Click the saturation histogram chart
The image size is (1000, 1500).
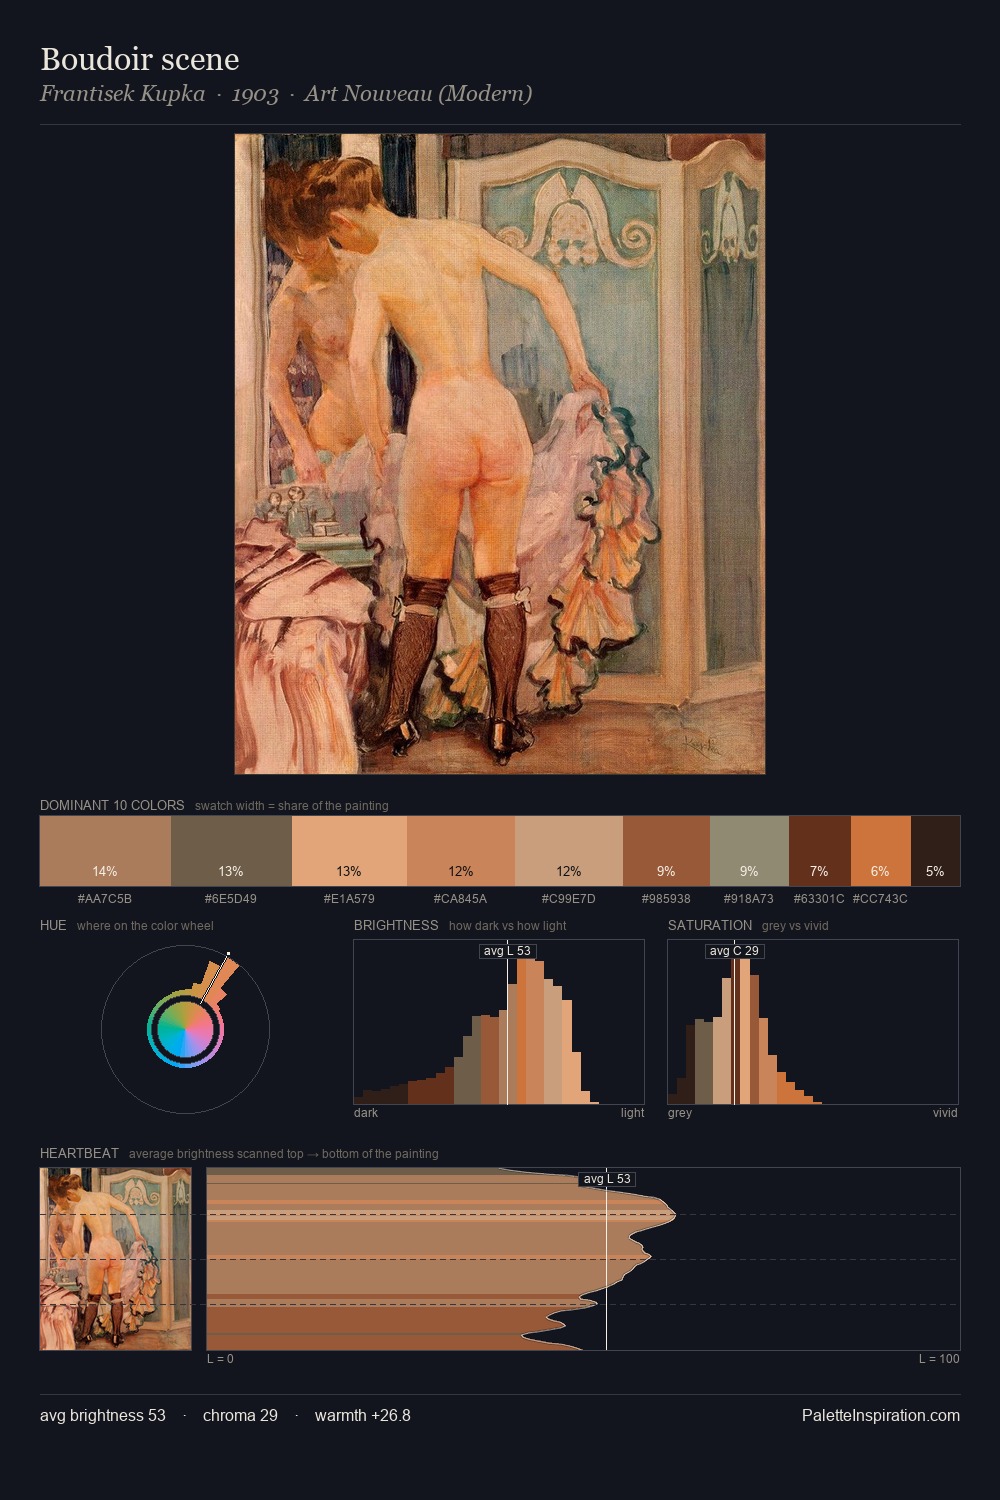click(x=813, y=1022)
